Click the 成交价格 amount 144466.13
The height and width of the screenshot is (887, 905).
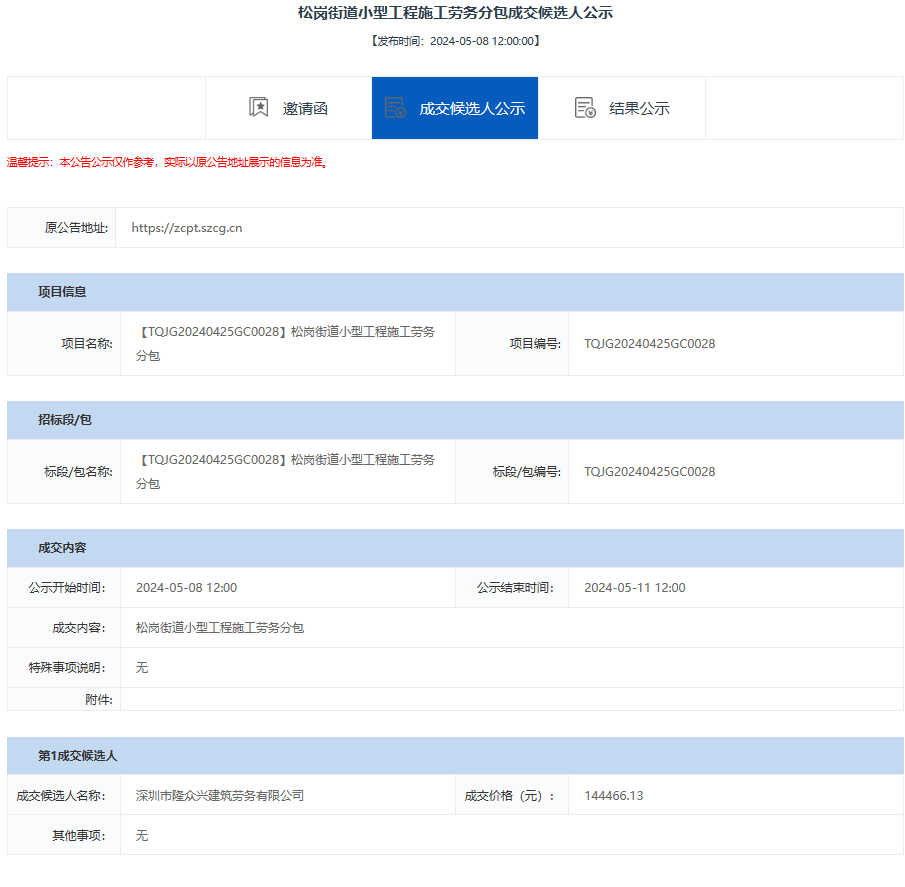614,796
